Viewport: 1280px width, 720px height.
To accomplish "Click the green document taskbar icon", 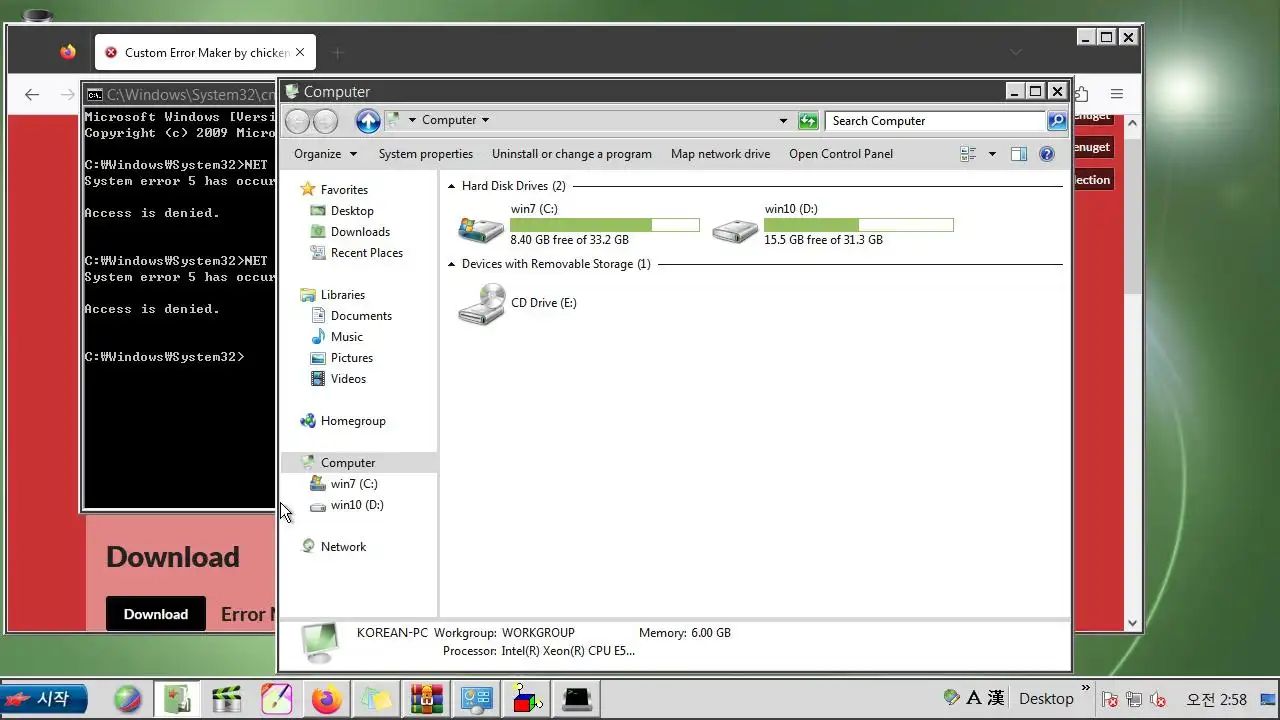I will tap(177, 699).
